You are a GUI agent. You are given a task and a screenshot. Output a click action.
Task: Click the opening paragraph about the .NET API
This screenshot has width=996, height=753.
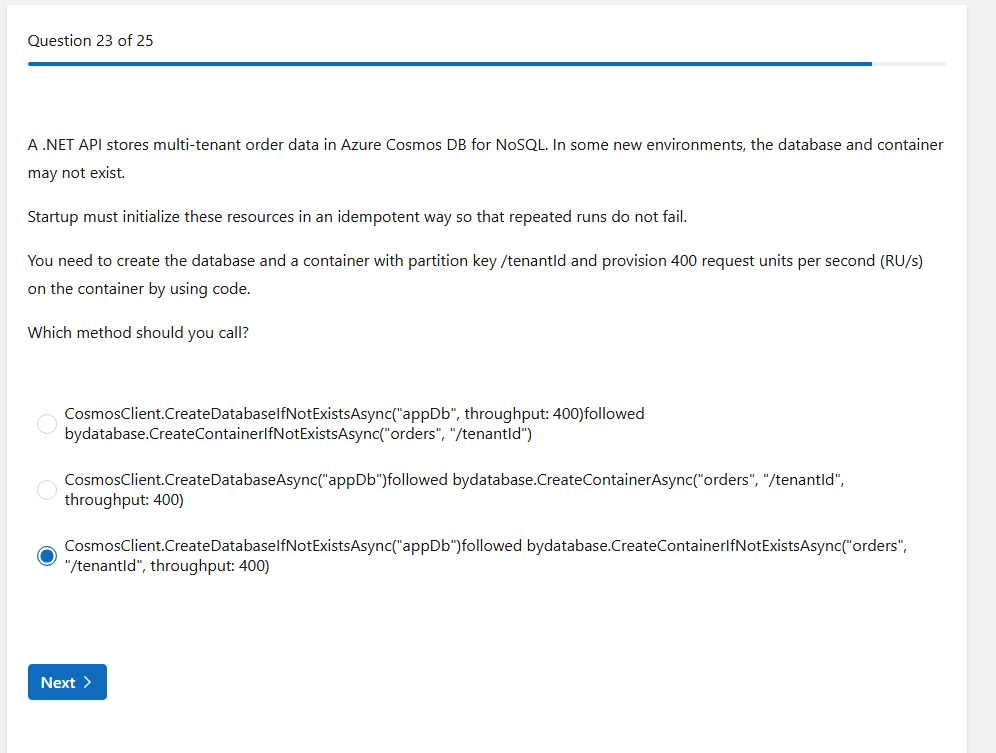[485, 145]
